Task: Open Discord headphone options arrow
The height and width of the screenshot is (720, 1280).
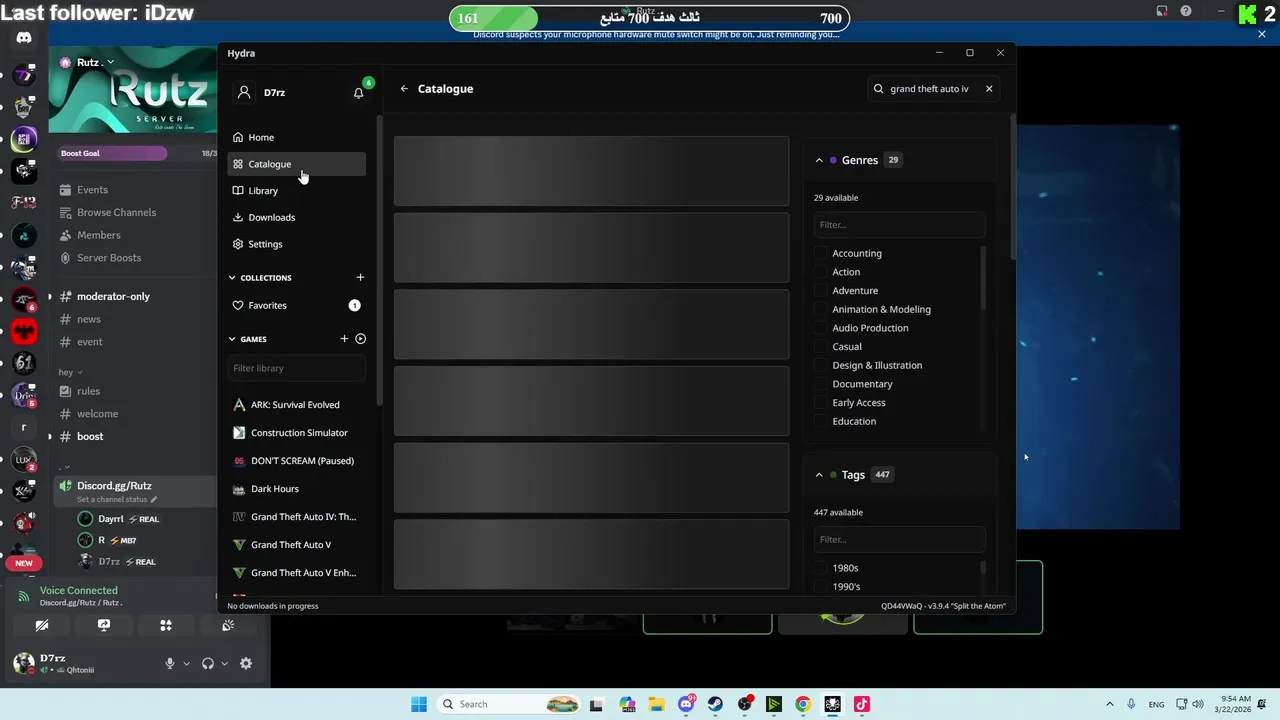Action: coord(224,664)
